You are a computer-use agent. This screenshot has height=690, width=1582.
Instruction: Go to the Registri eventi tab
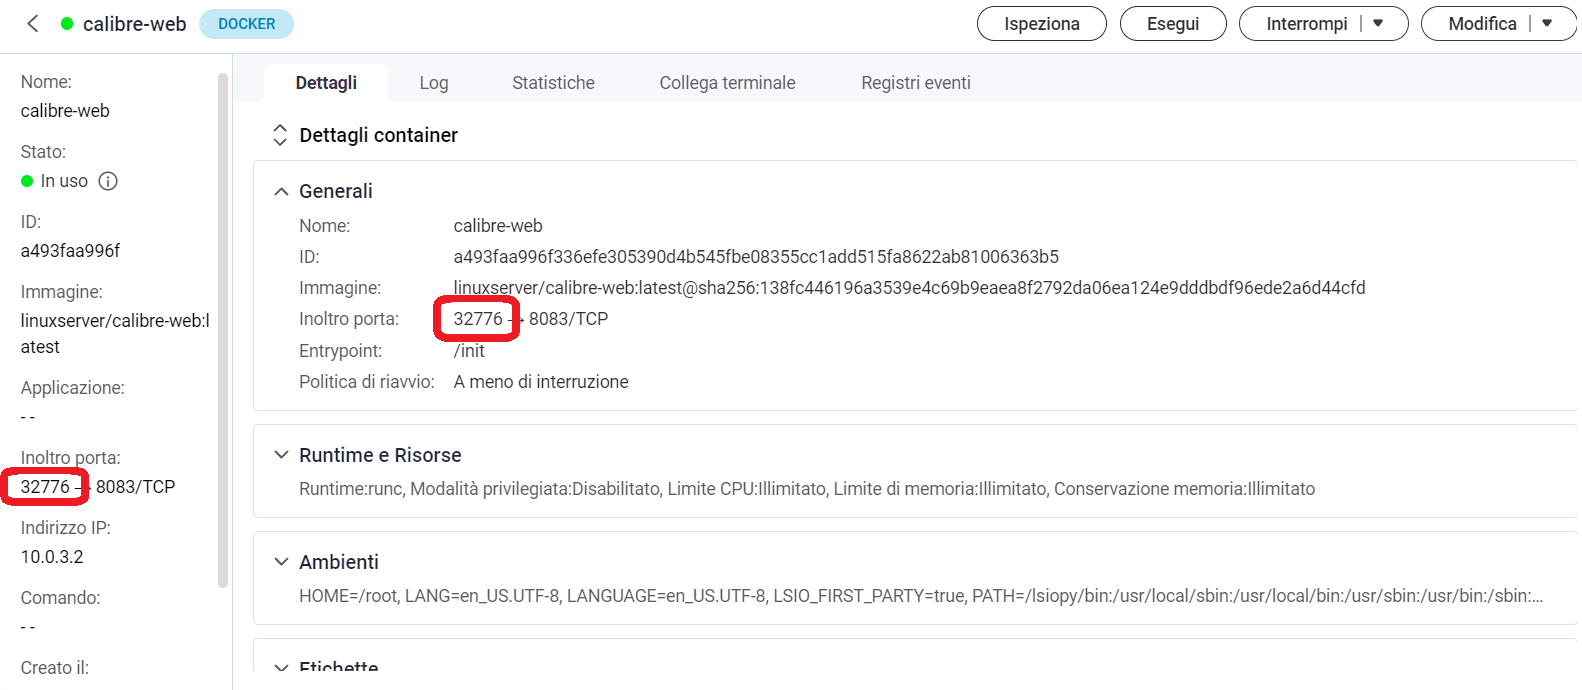coord(915,83)
